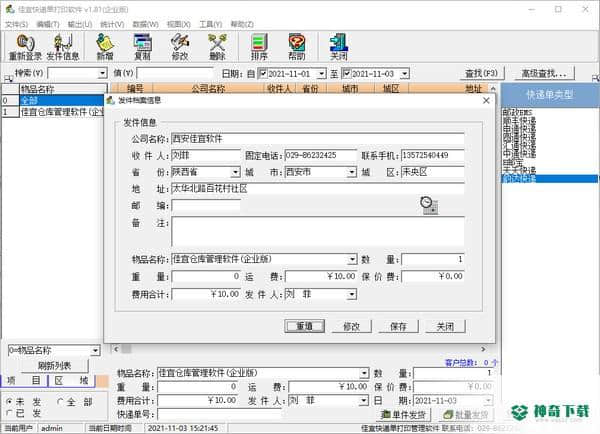The height and width of the screenshot is (434, 600).
Task: Select the 全部 radio button
Action: click(60, 402)
